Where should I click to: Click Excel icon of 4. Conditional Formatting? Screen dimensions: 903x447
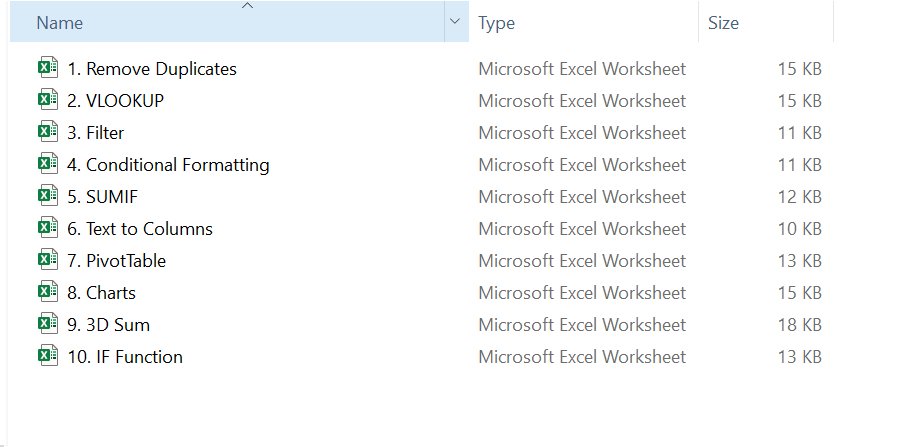click(48, 164)
